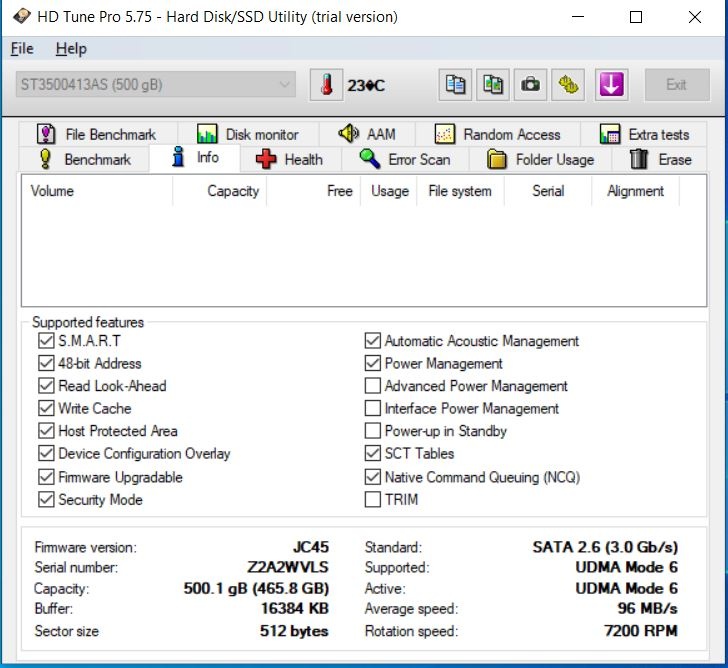The height and width of the screenshot is (668, 728).
Task: Toggle Automatic Acoustic Management checkbox
Action: tap(372, 341)
